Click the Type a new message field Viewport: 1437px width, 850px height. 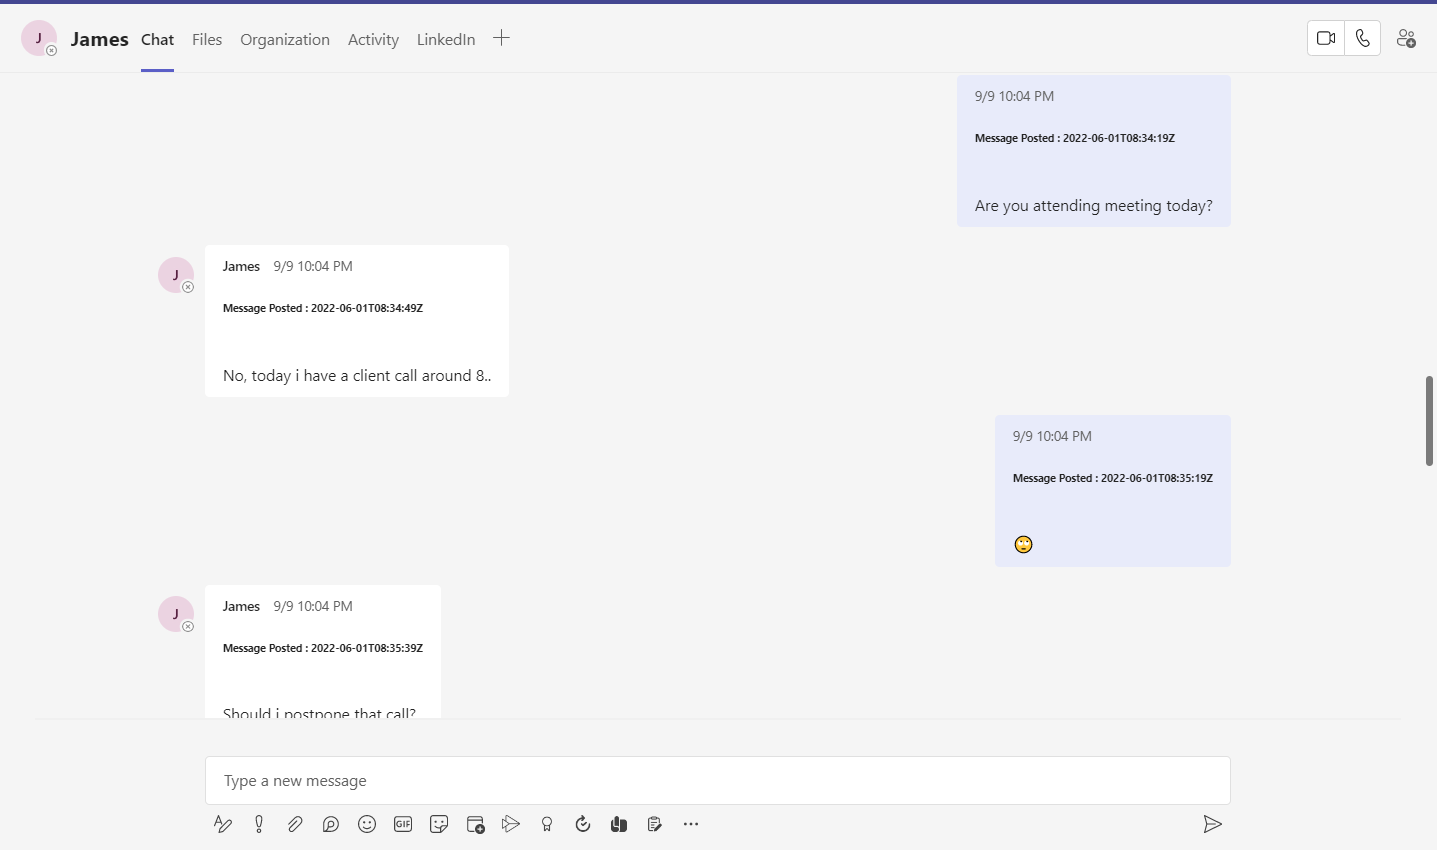tap(717, 780)
